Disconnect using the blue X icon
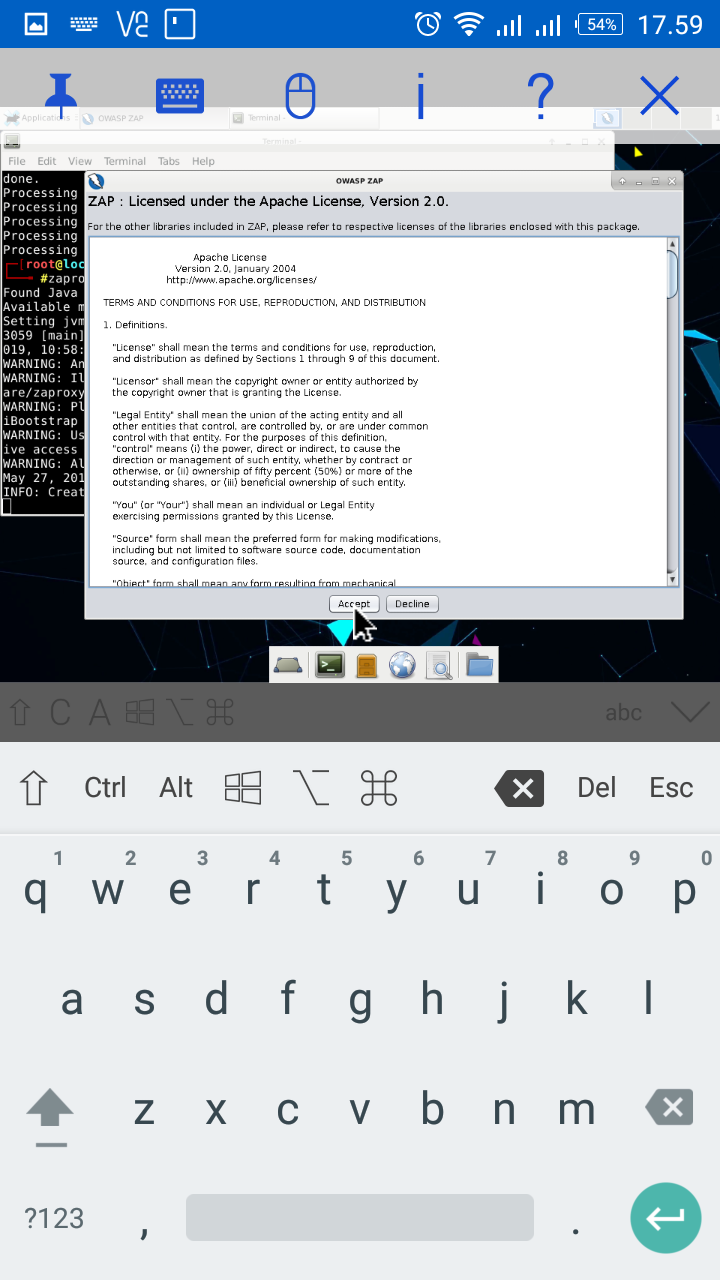 660,97
